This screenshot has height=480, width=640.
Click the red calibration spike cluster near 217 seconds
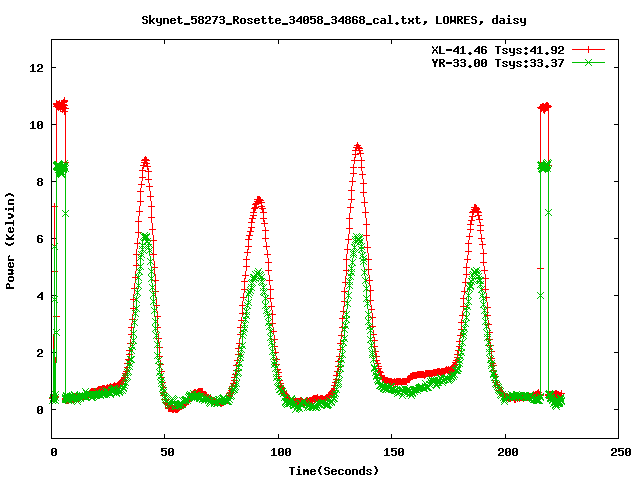click(544, 107)
